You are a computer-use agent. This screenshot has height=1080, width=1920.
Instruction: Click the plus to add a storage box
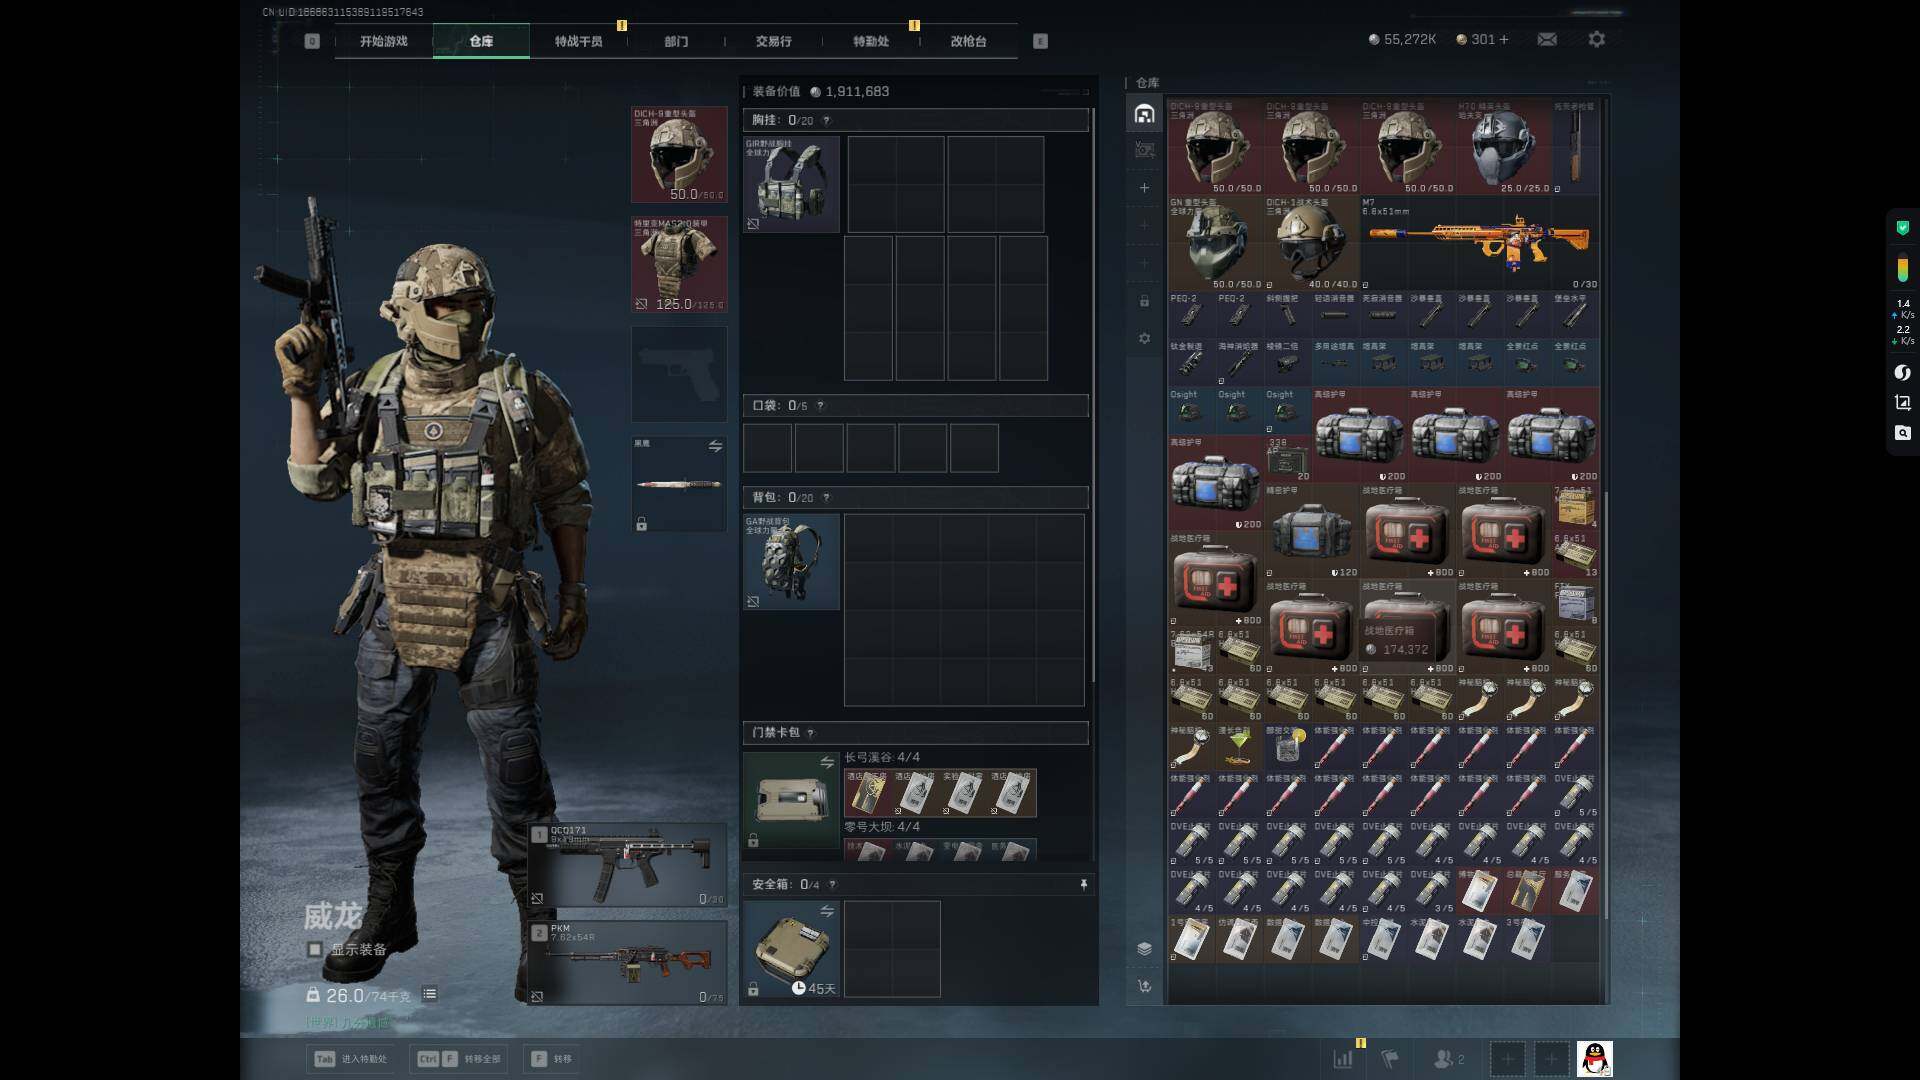(1144, 188)
